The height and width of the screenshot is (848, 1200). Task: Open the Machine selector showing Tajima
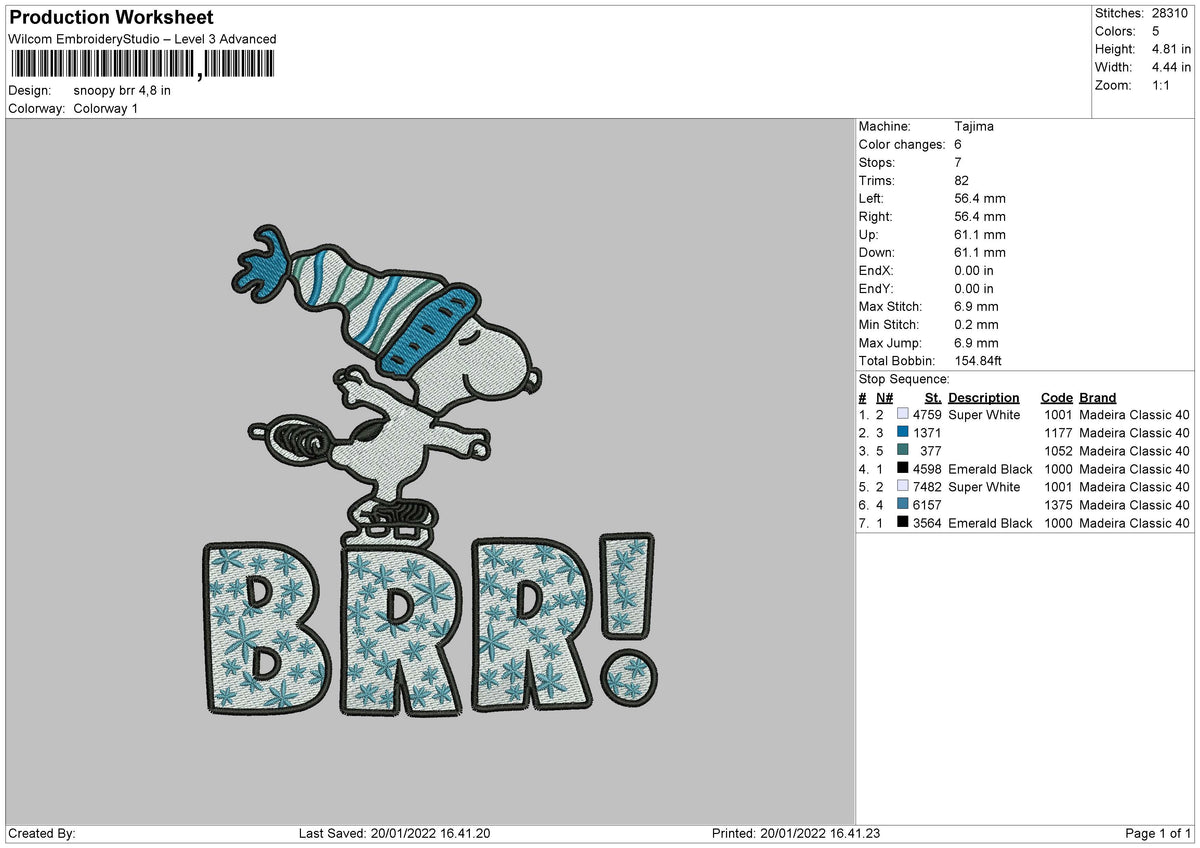coord(973,126)
